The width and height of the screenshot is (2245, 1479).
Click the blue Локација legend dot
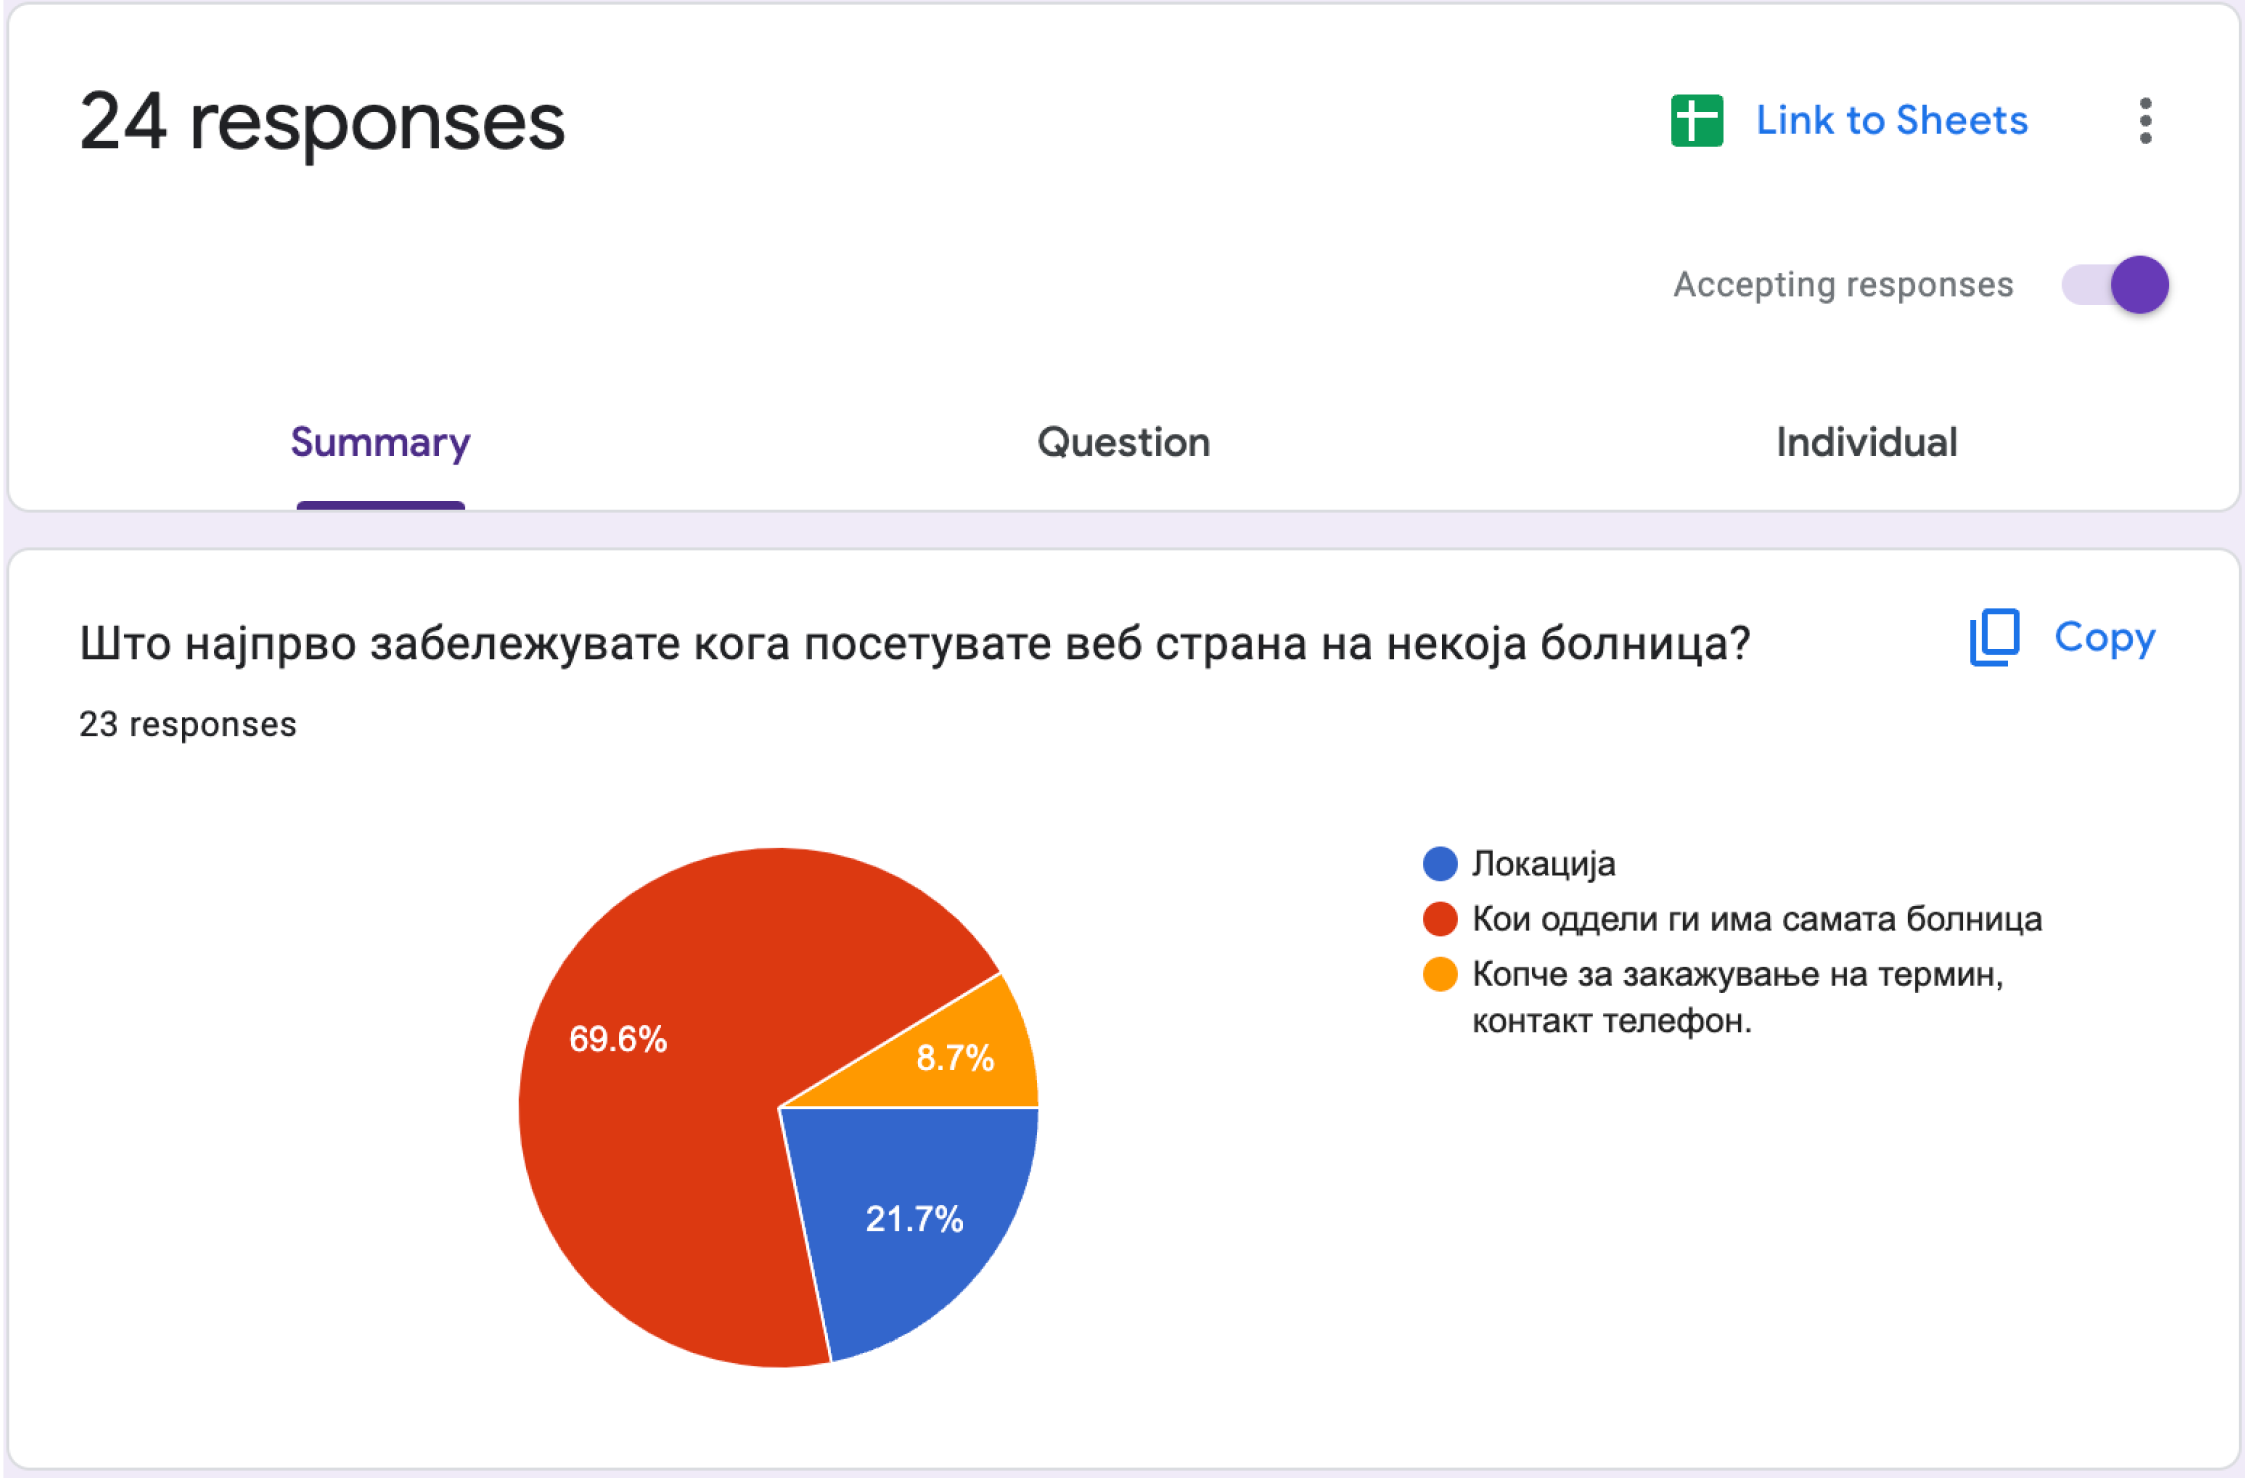click(1440, 864)
